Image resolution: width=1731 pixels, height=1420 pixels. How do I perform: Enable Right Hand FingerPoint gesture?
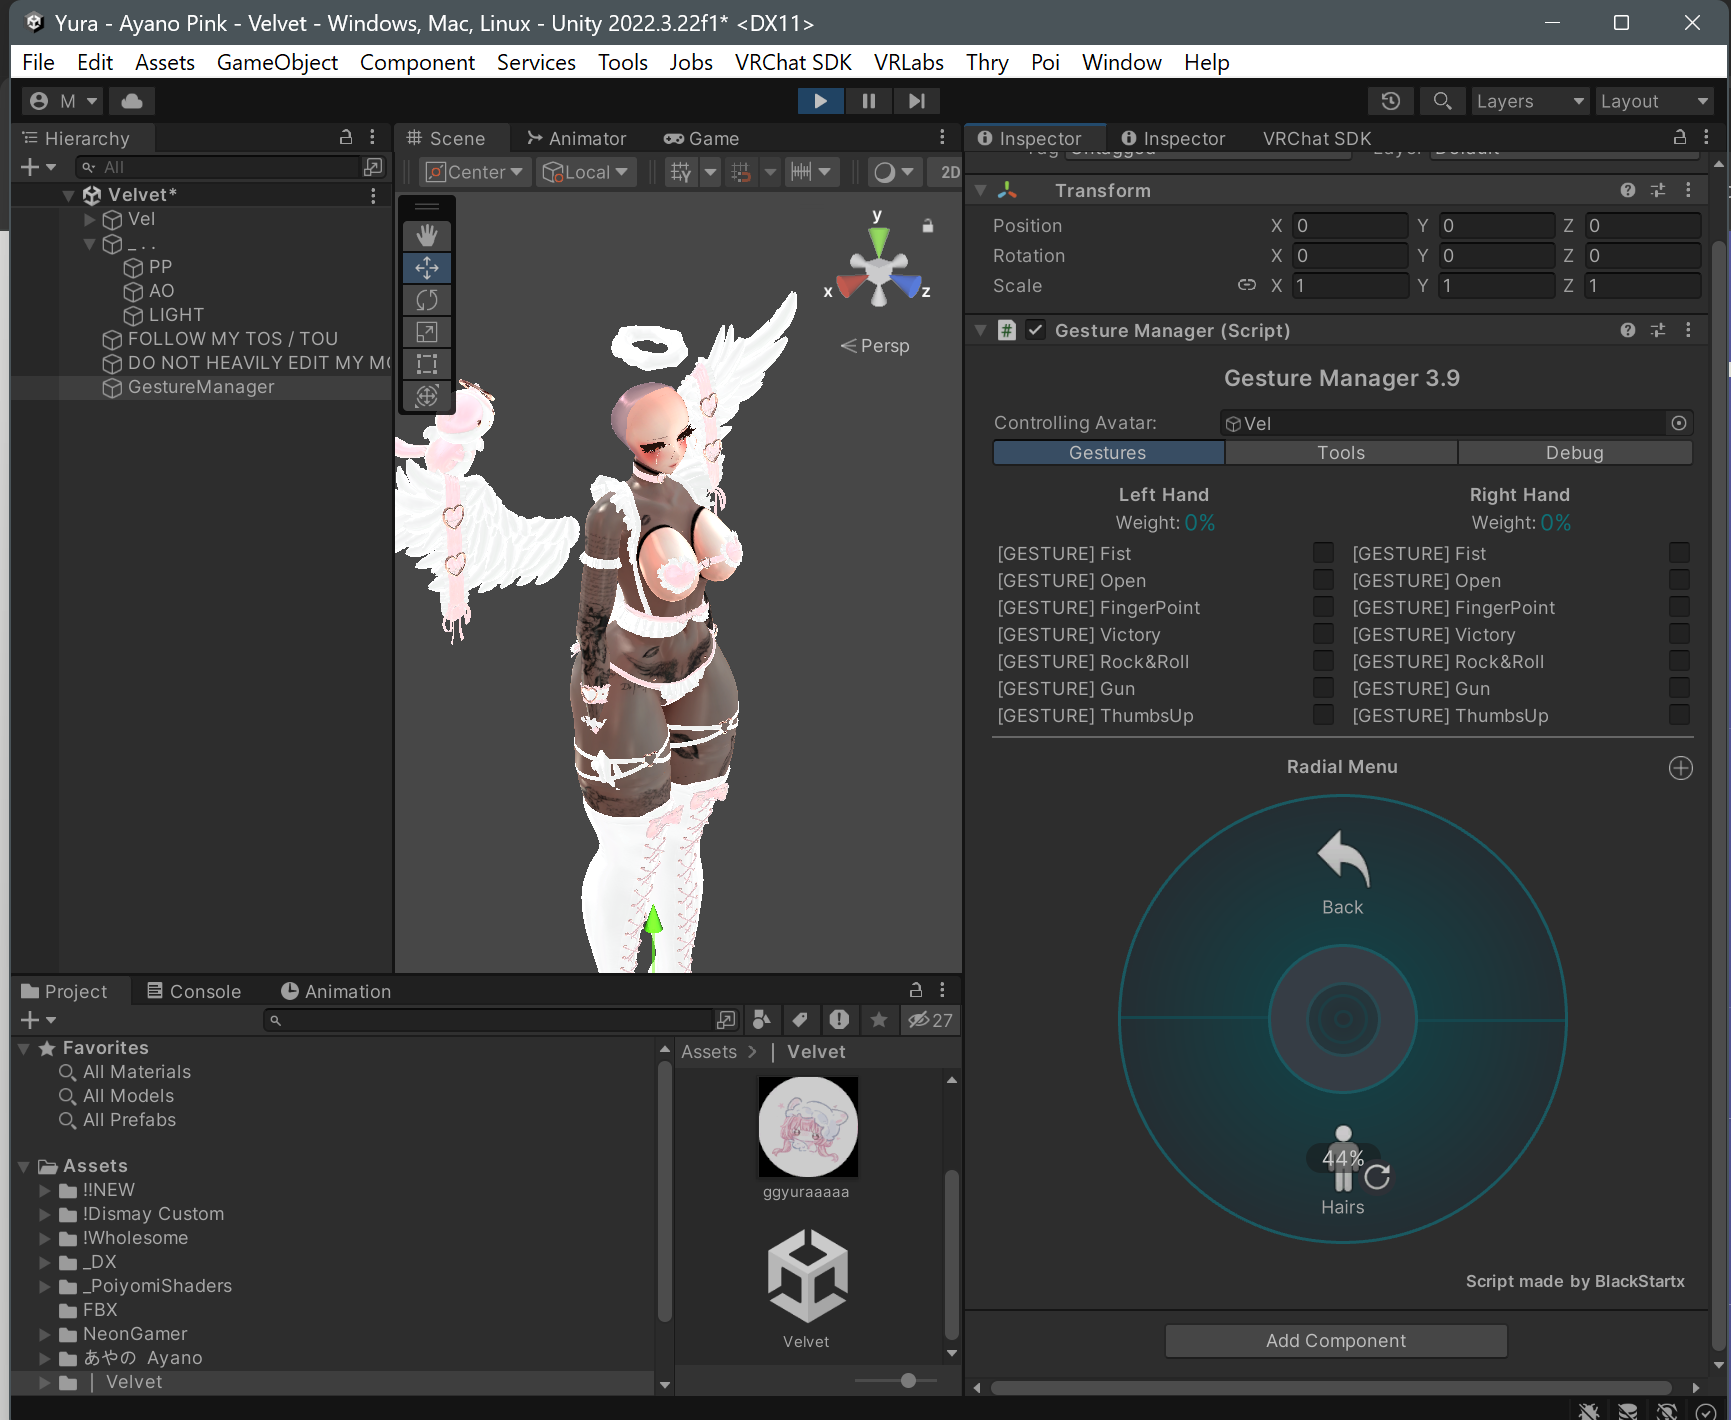(x=1679, y=606)
